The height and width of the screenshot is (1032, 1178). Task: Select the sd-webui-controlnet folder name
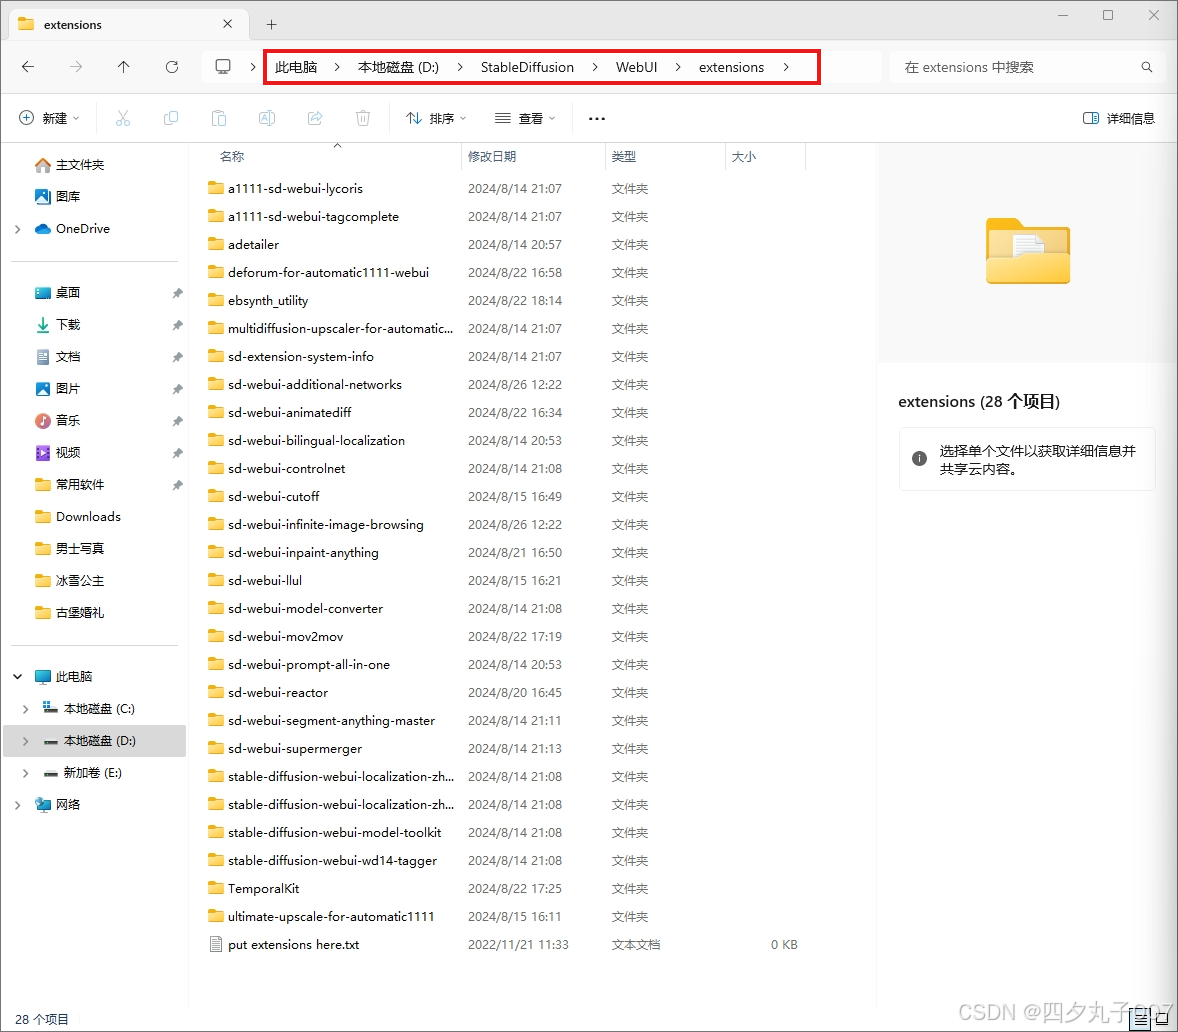pyautogui.click(x=287, y=469)
